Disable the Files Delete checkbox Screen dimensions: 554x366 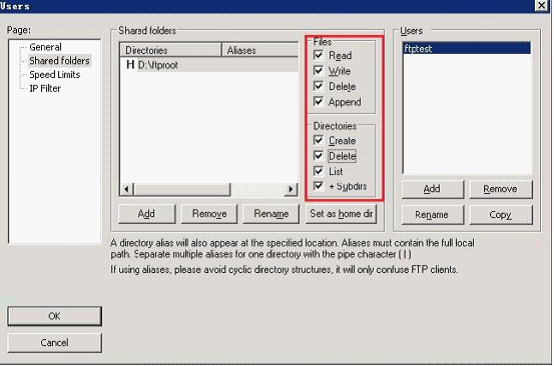(x=318, y=86)
